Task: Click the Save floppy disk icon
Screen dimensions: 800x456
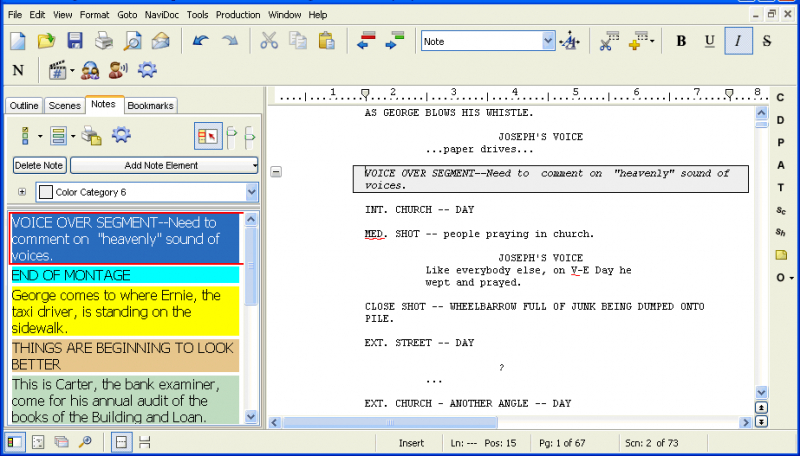Action: pos(75,41)
